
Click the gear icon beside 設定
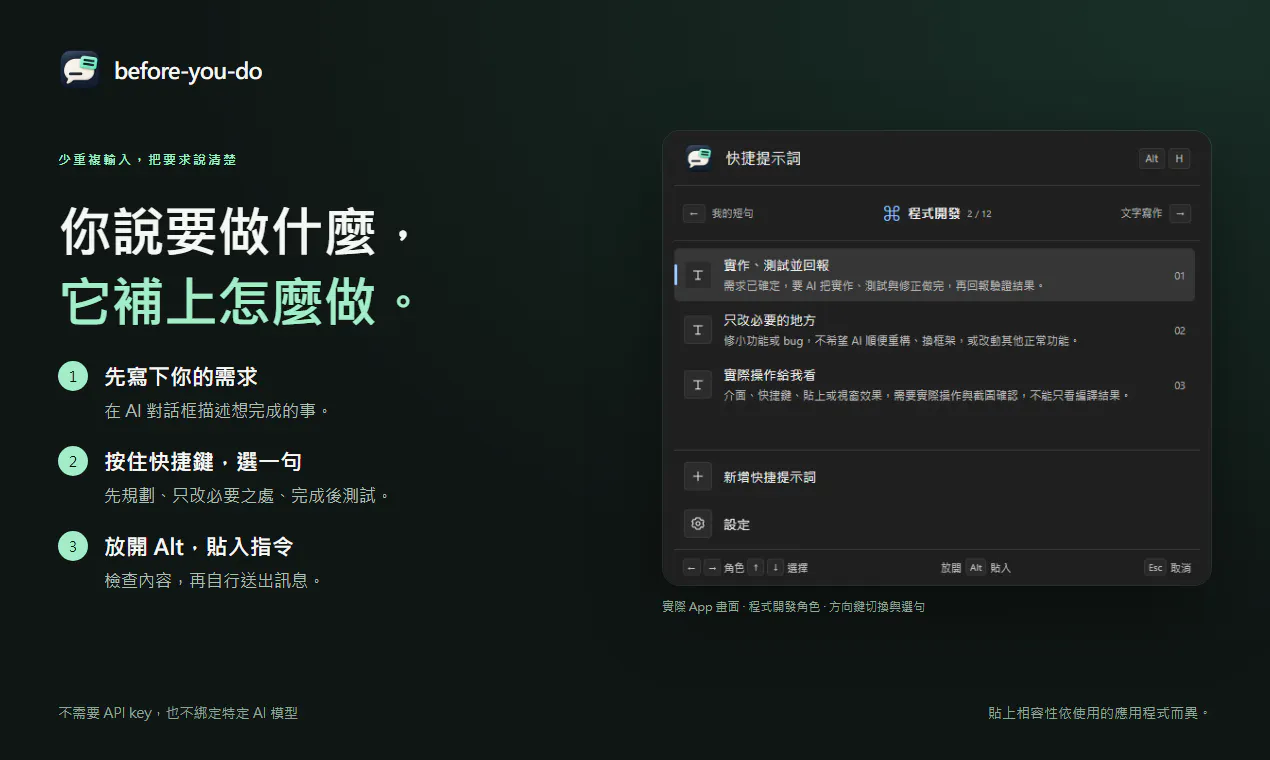(x=698, y=524)
